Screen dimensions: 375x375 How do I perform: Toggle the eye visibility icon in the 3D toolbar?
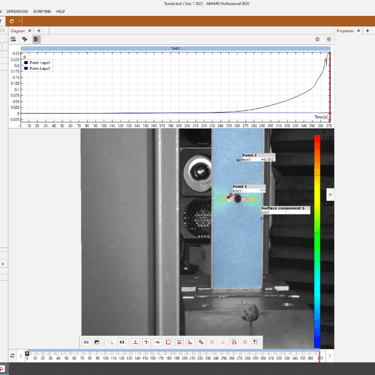click(122, 342)
